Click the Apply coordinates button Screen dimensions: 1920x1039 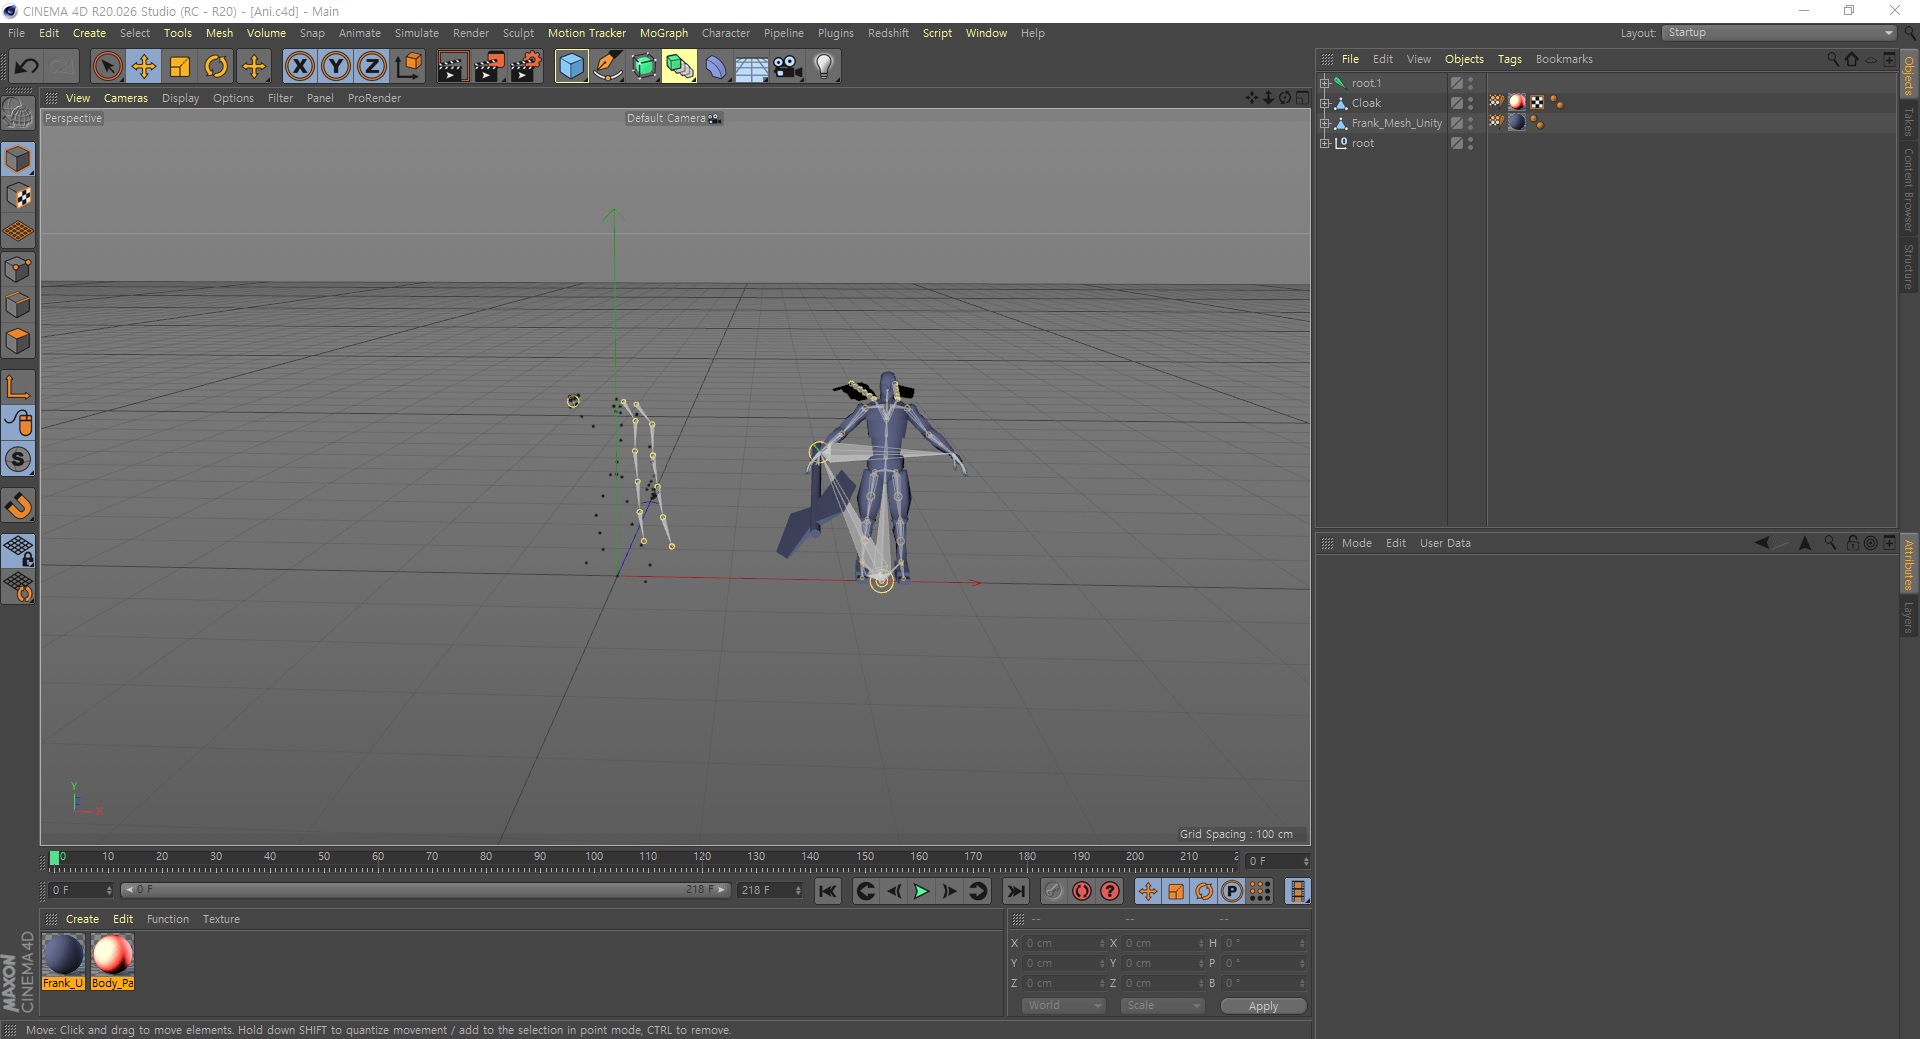point(1263,1006)
